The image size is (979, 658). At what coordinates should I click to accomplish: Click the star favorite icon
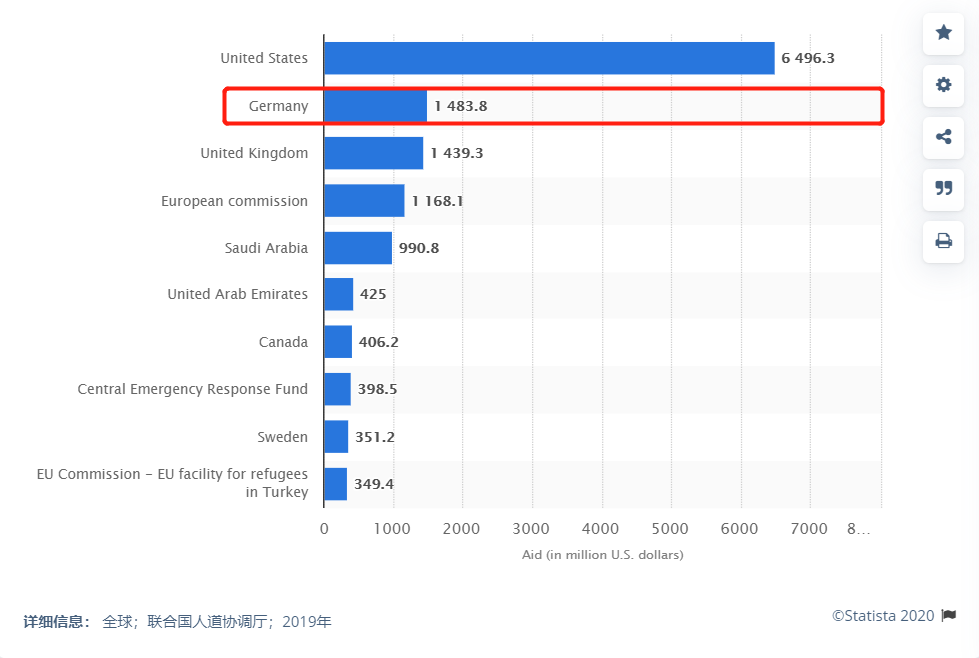pos(943,33)
